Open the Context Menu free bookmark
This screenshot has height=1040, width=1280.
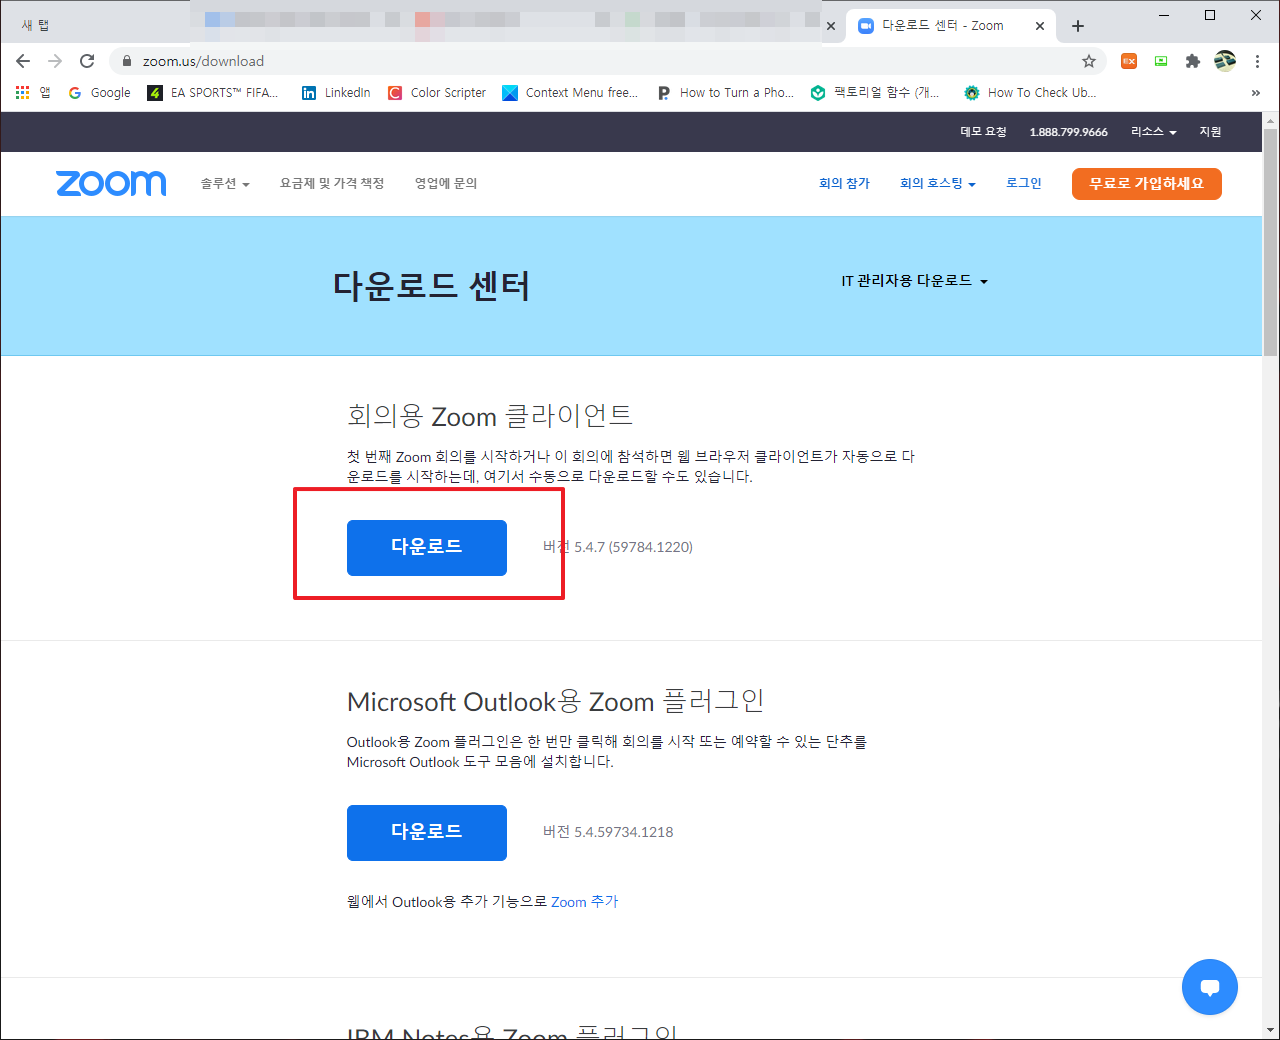tap(570, 92)
